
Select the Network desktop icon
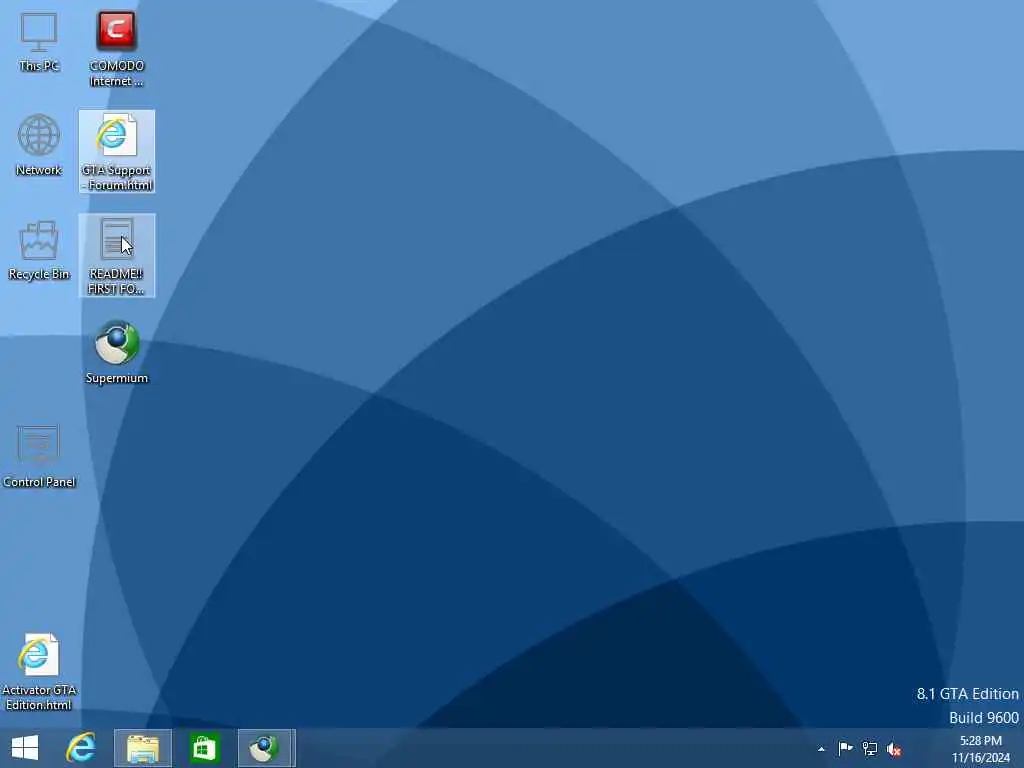39,145
